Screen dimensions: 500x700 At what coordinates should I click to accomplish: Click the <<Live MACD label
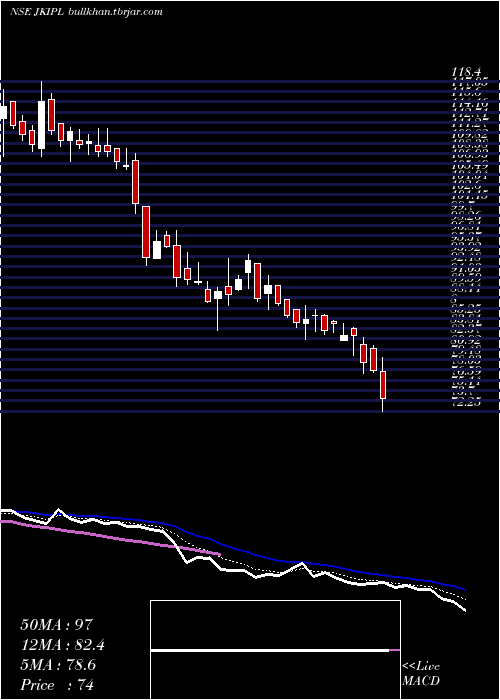tap(421, 674)
